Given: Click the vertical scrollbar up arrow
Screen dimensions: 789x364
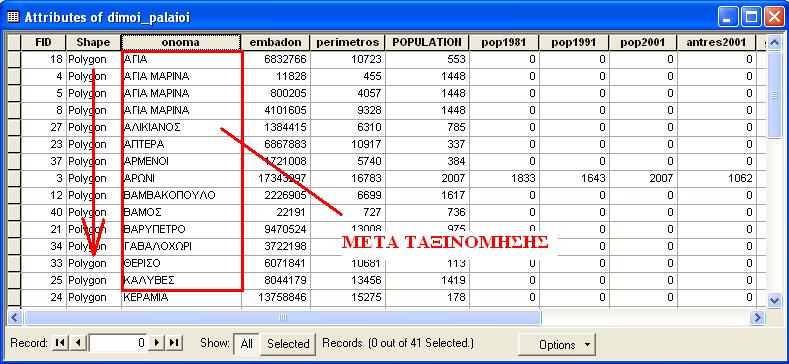Looking at the screenshot, I should tap(774, 43).
